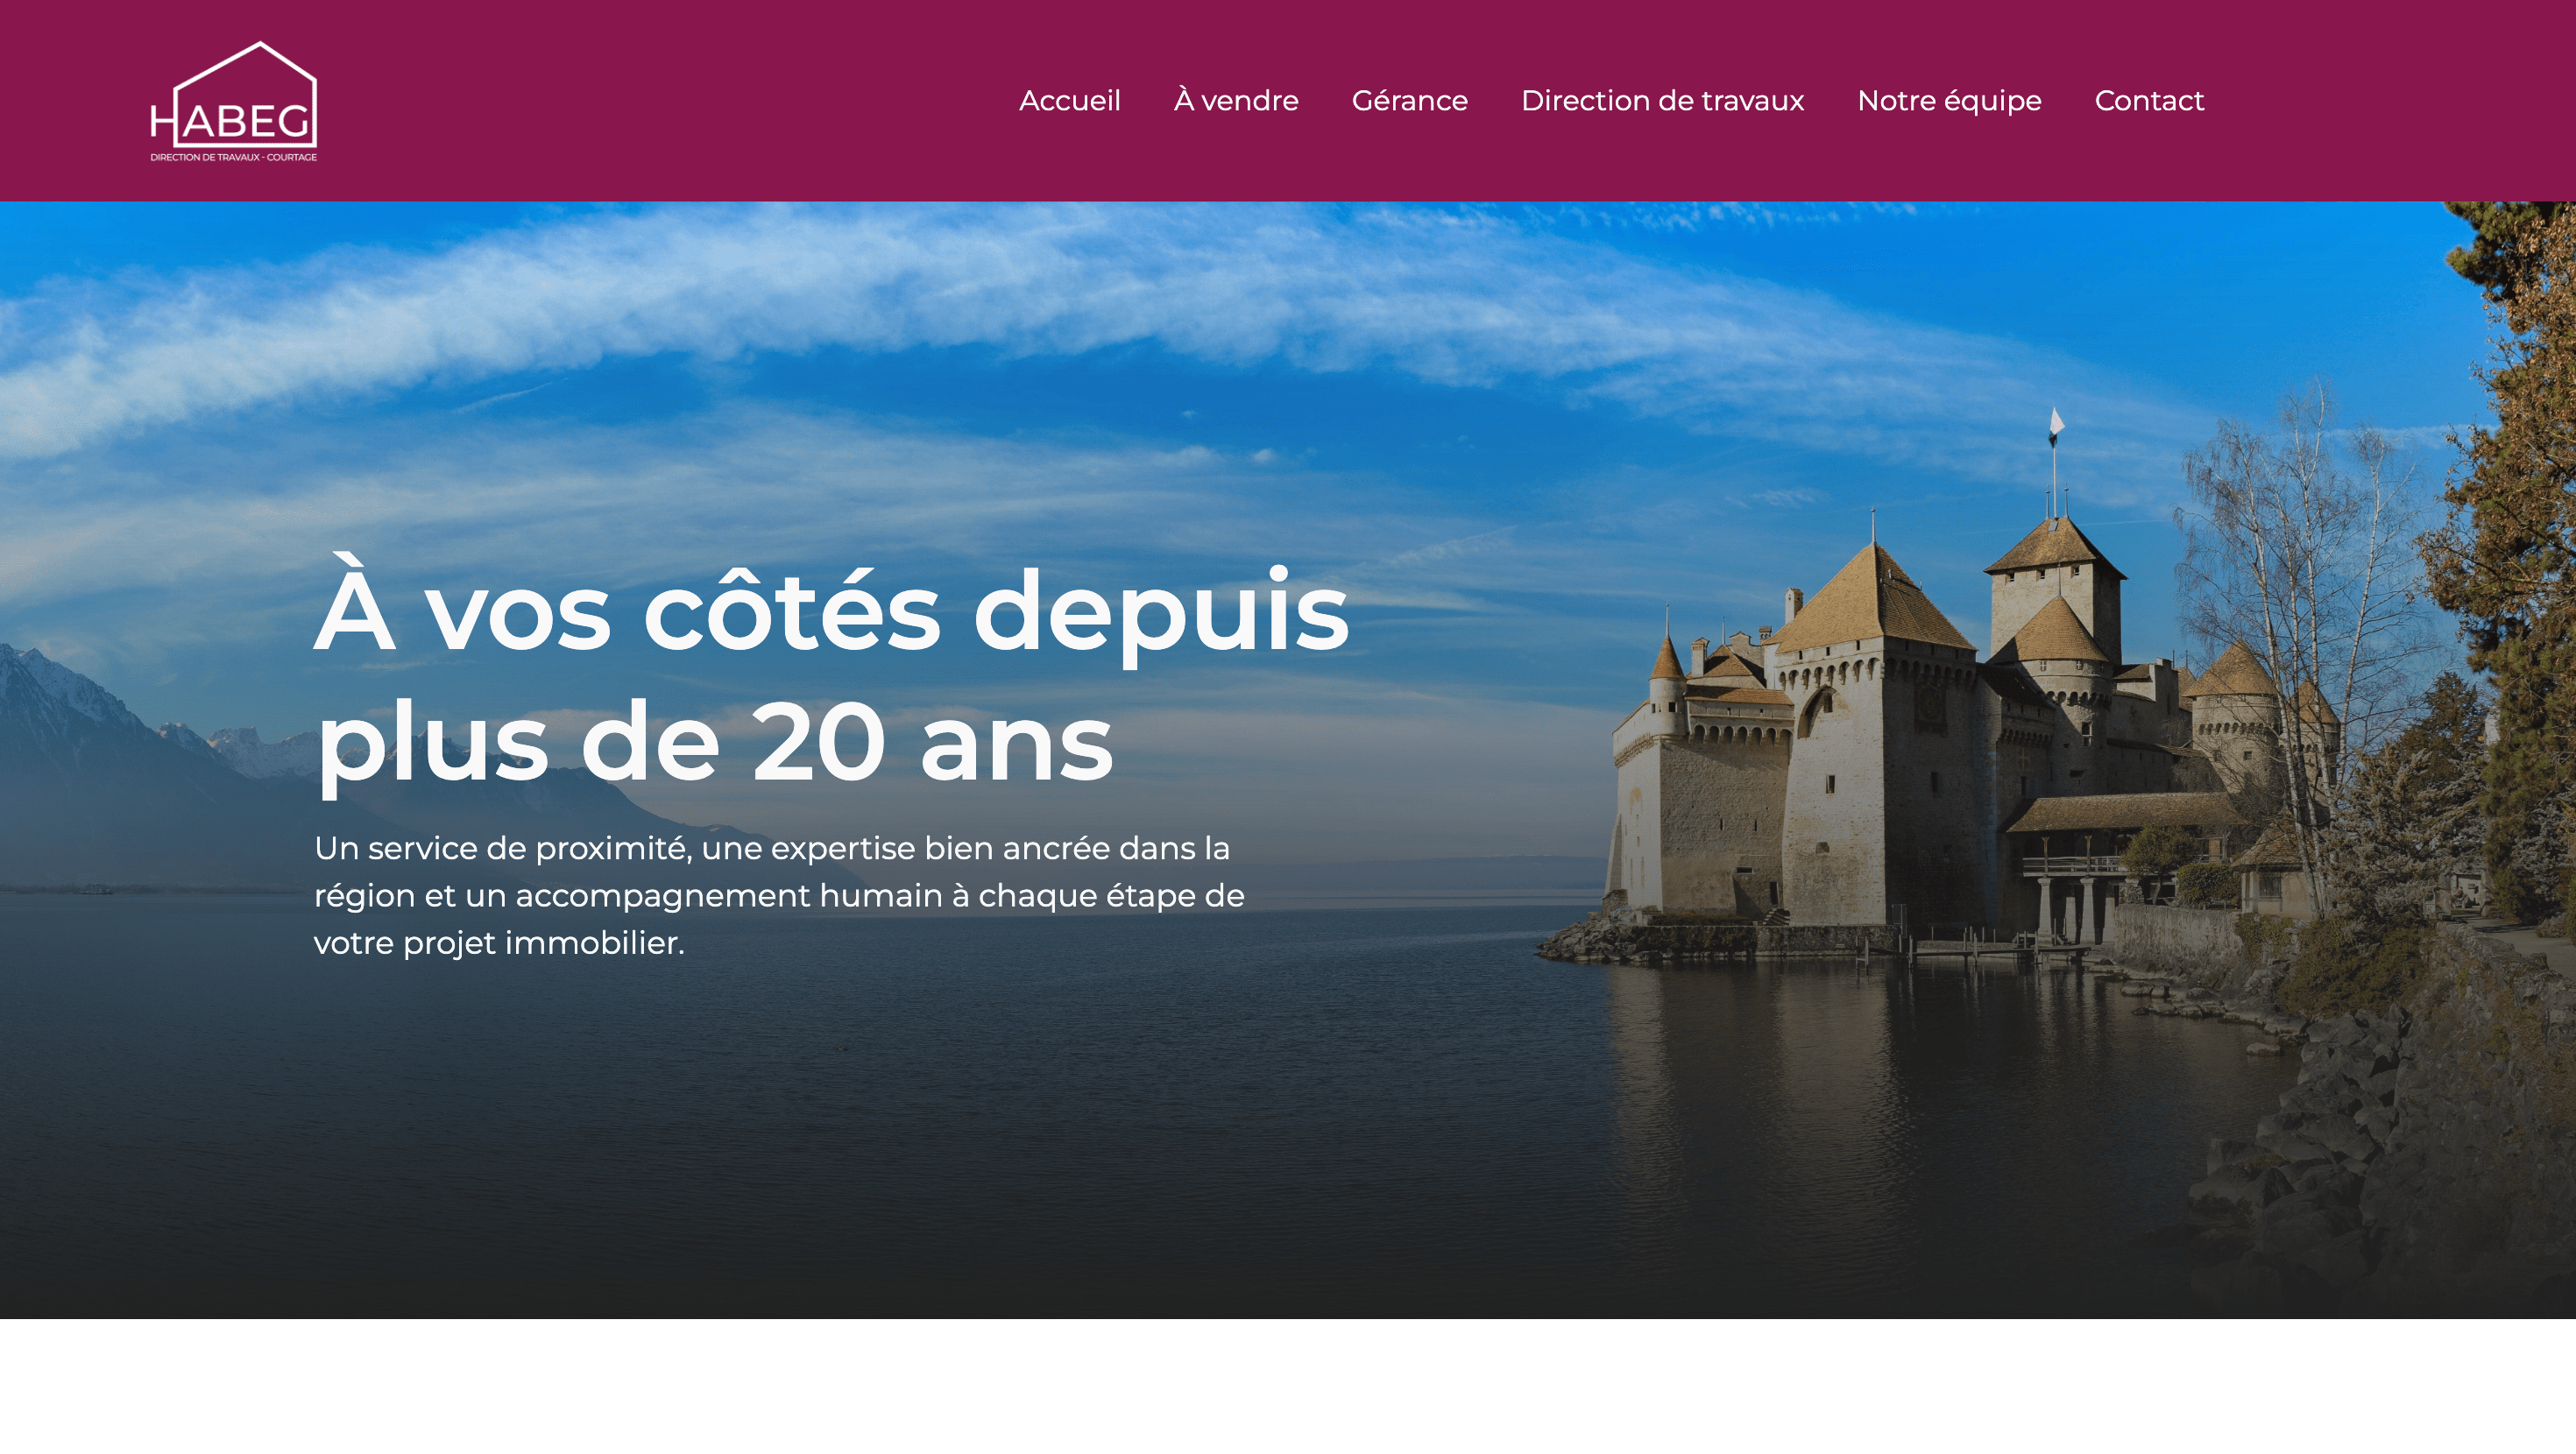Image resolution: width=2576 pixels, height=1454 pixels.
Task: Open the Contact page link
Action: [x=2149, y=101]
